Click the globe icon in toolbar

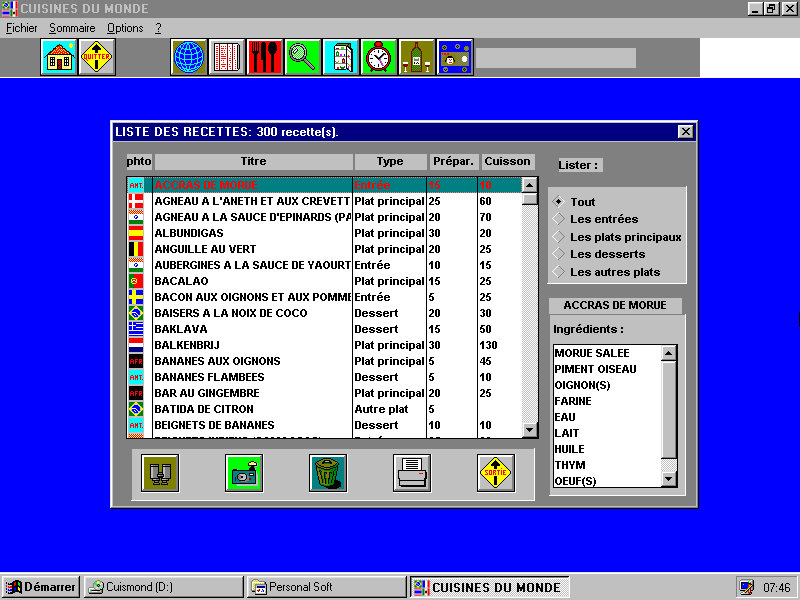189,57
